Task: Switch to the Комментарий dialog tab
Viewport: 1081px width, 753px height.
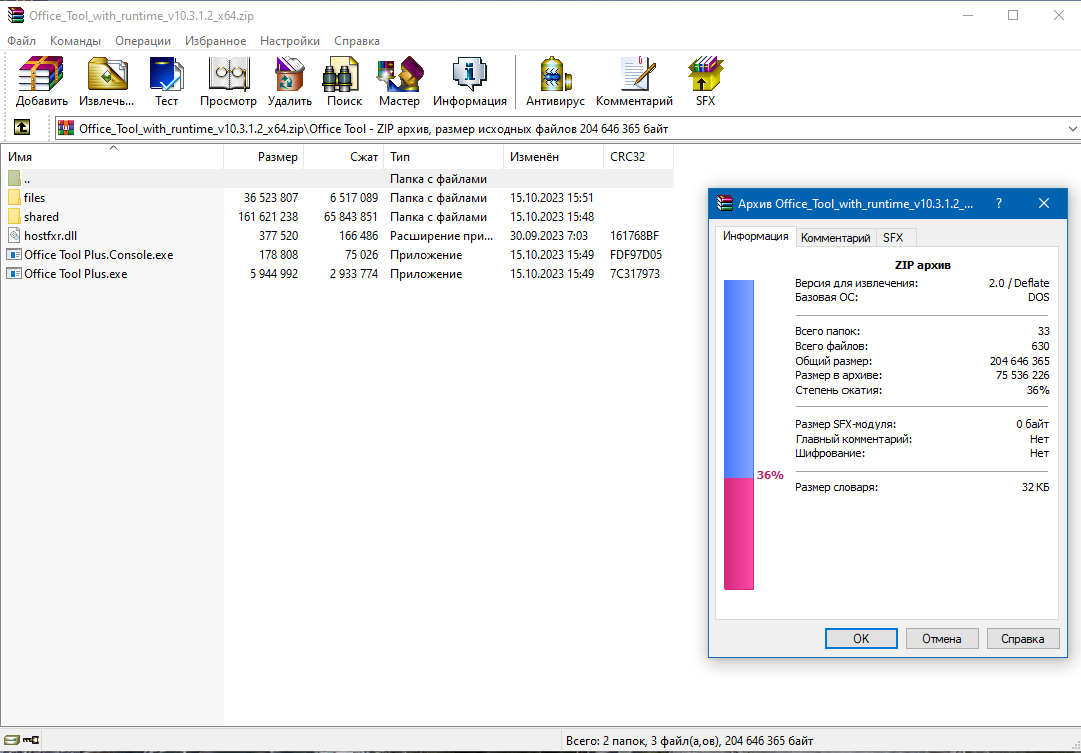Action: tap(836, 238)
